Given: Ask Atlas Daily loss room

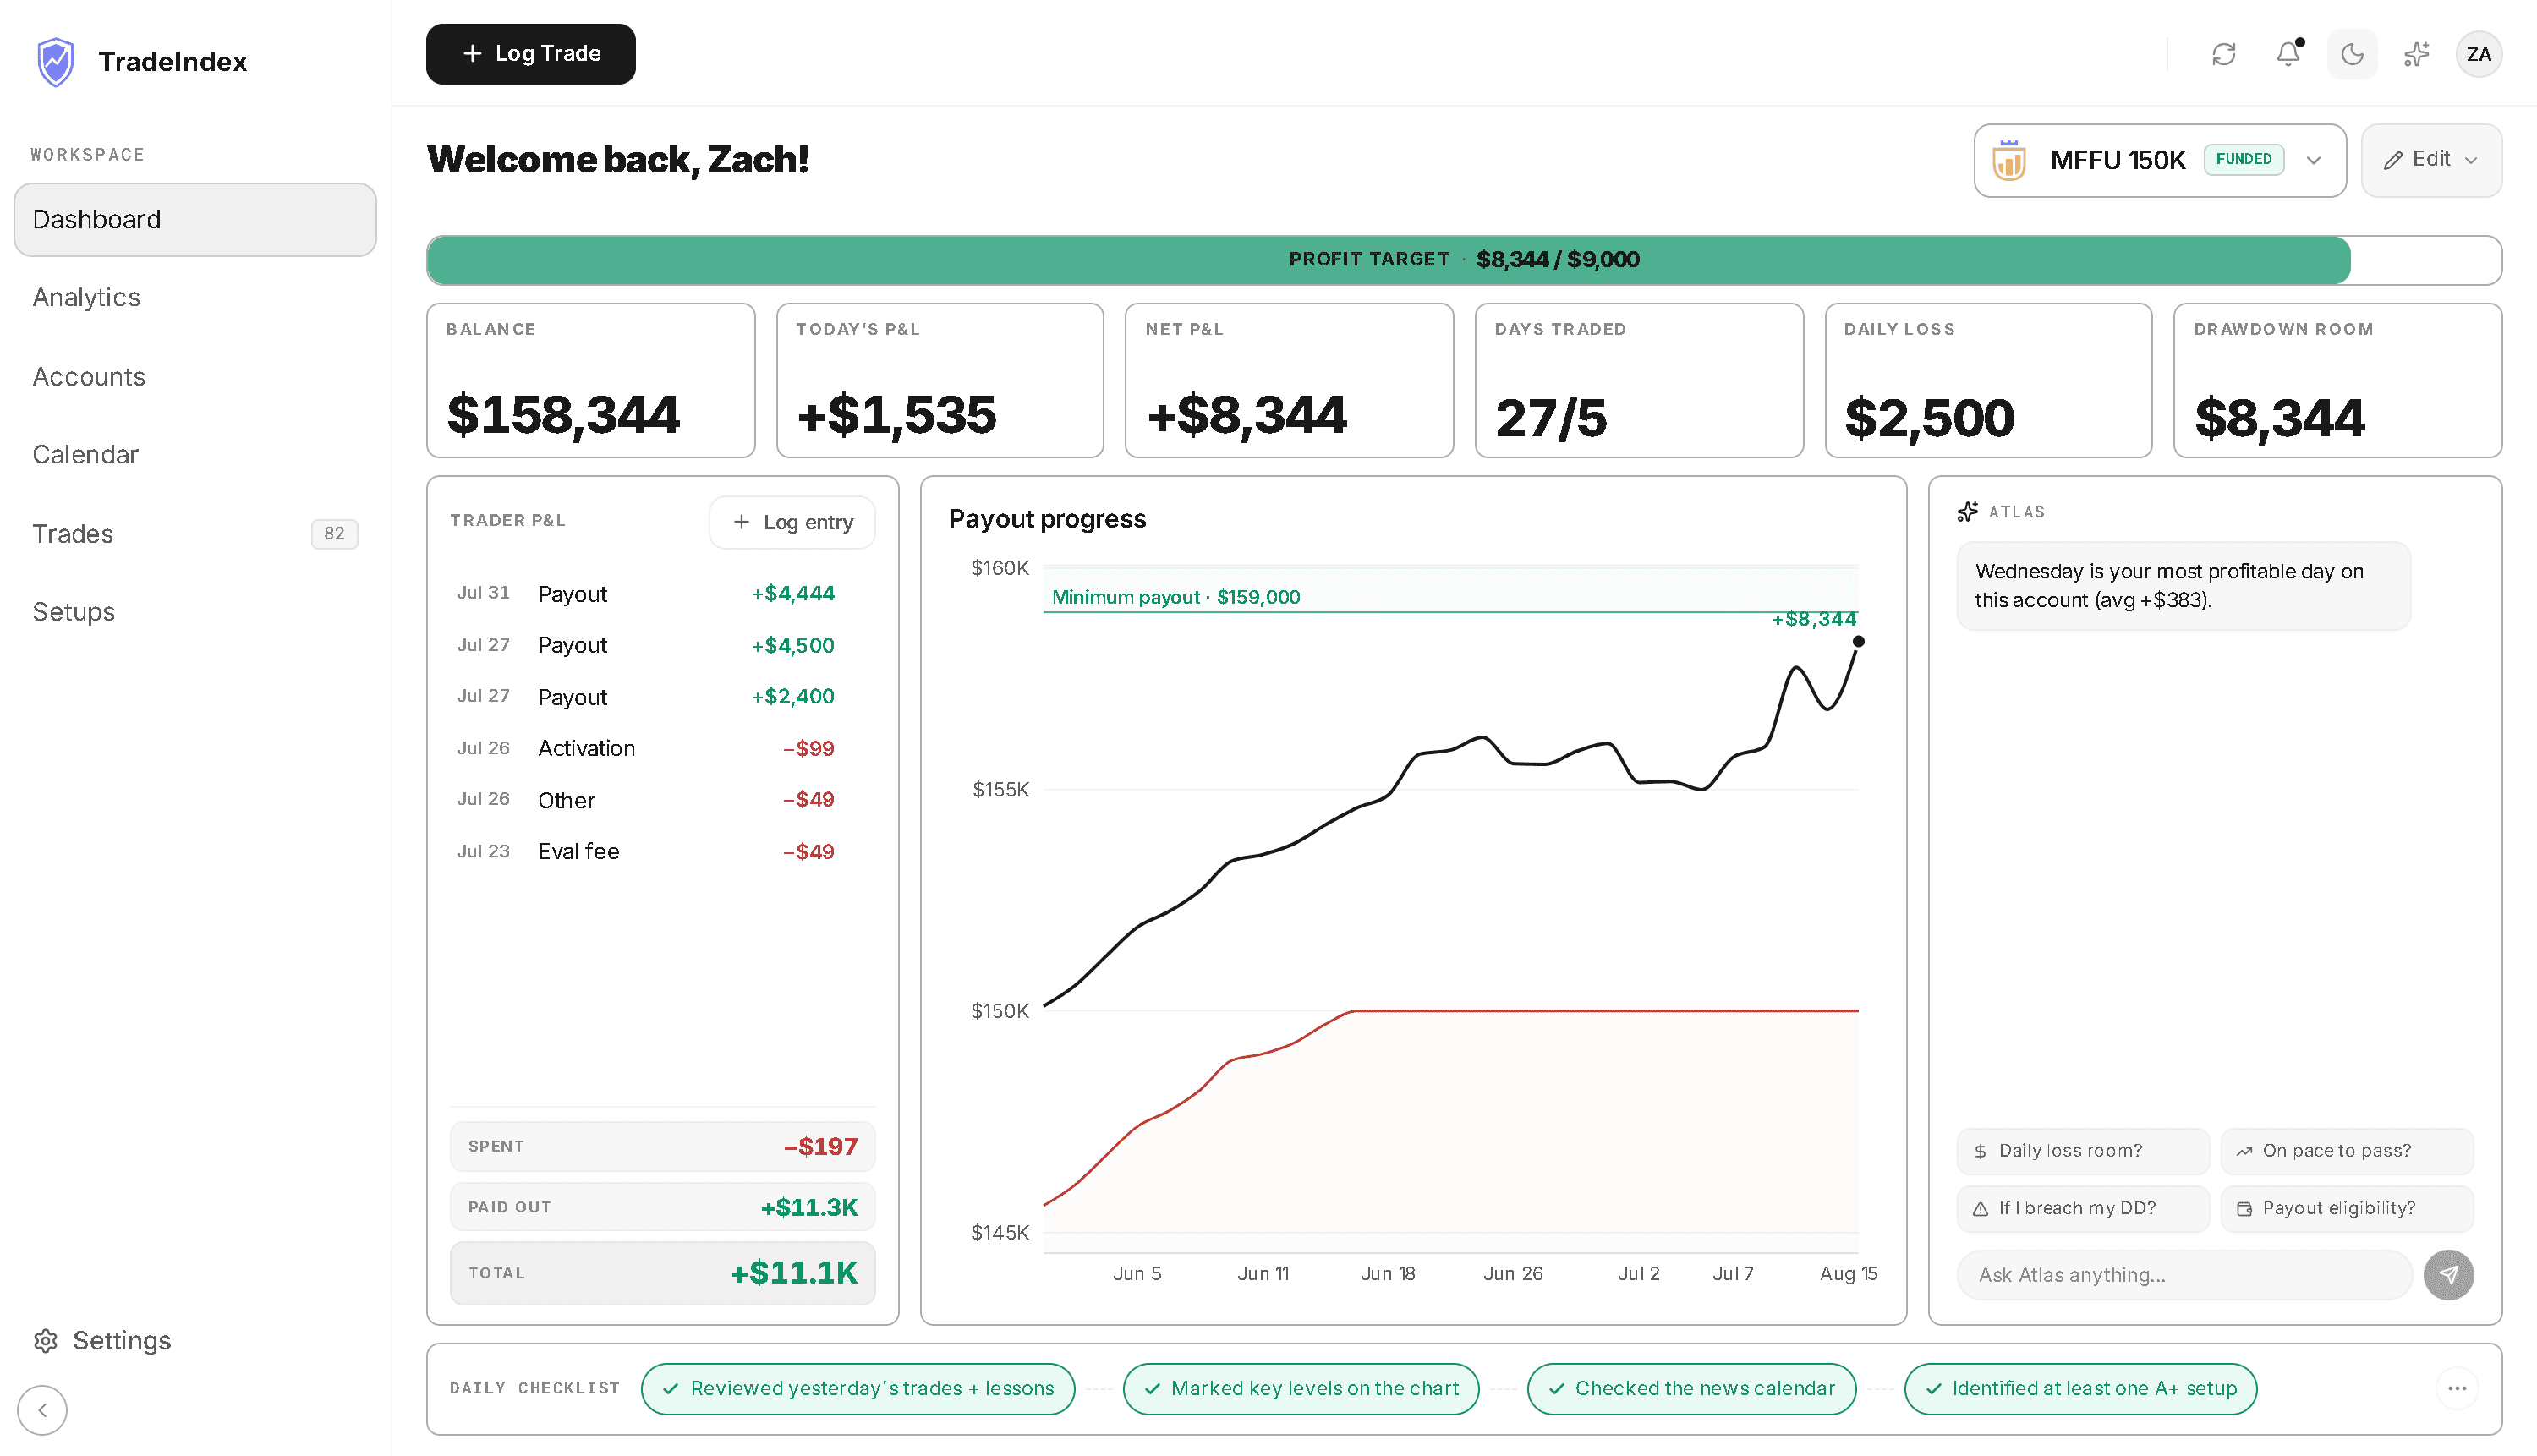Looking at the screenshot, I should [2083, 1151].
